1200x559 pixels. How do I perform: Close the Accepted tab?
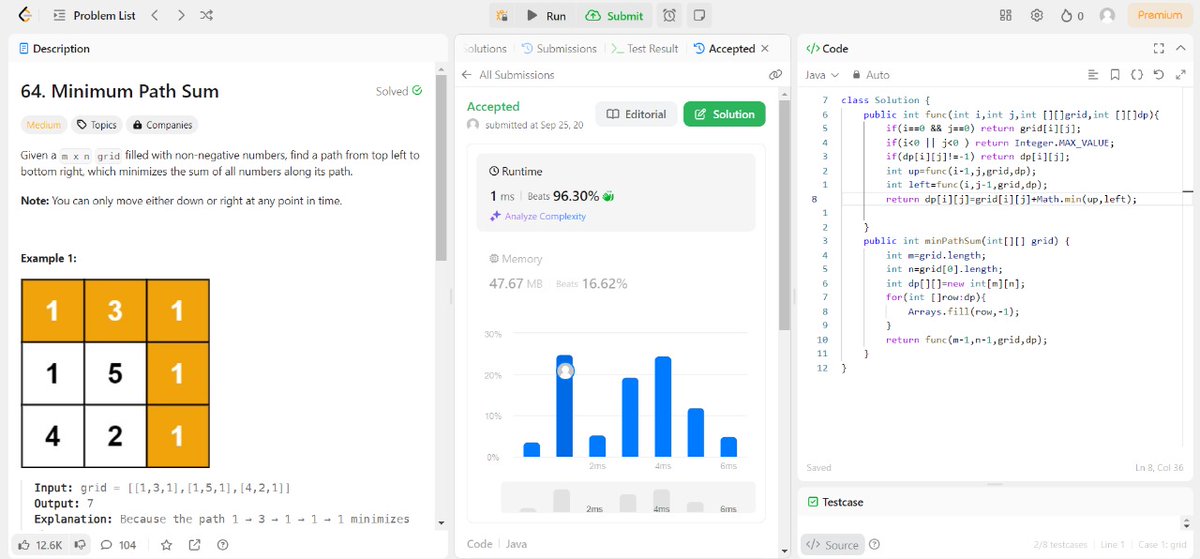point(765,48)
